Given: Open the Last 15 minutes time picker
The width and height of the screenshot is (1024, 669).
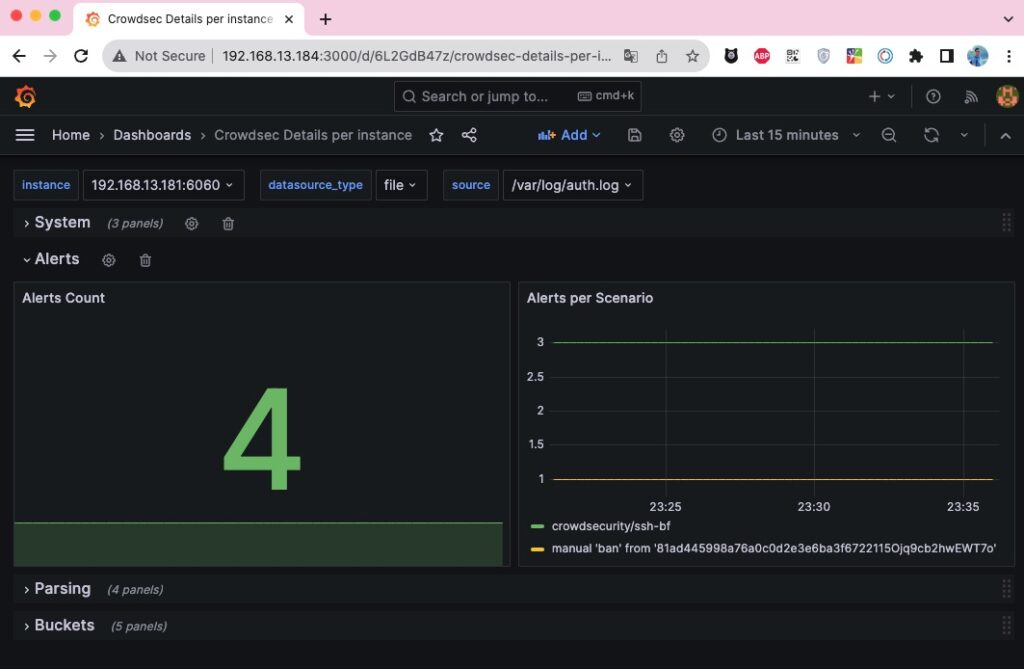Looking at the screenshot, I should (786, 135).
